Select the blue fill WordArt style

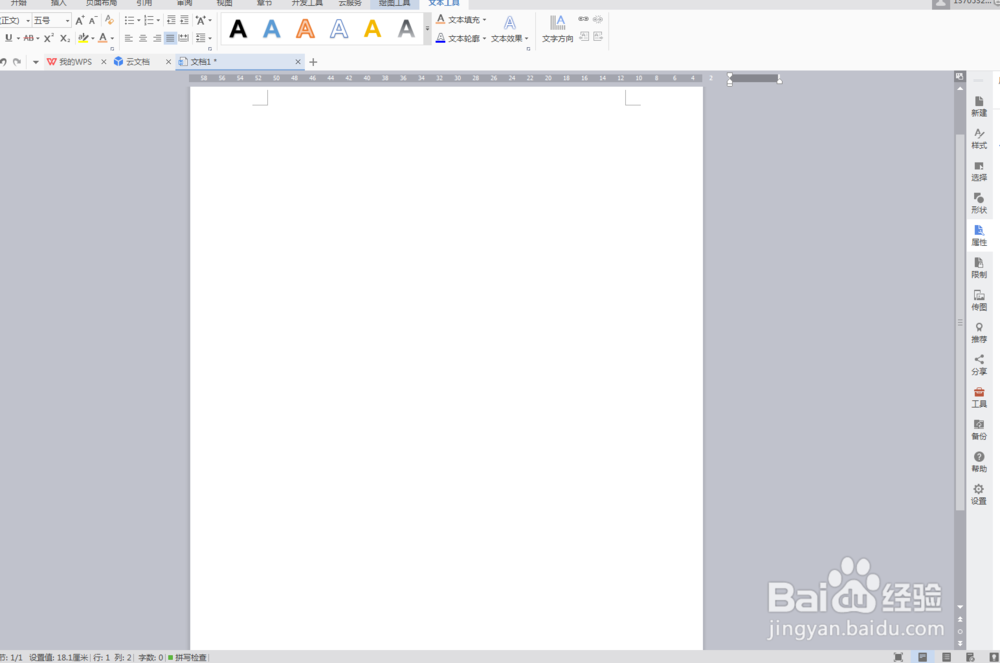pos(272,29)
